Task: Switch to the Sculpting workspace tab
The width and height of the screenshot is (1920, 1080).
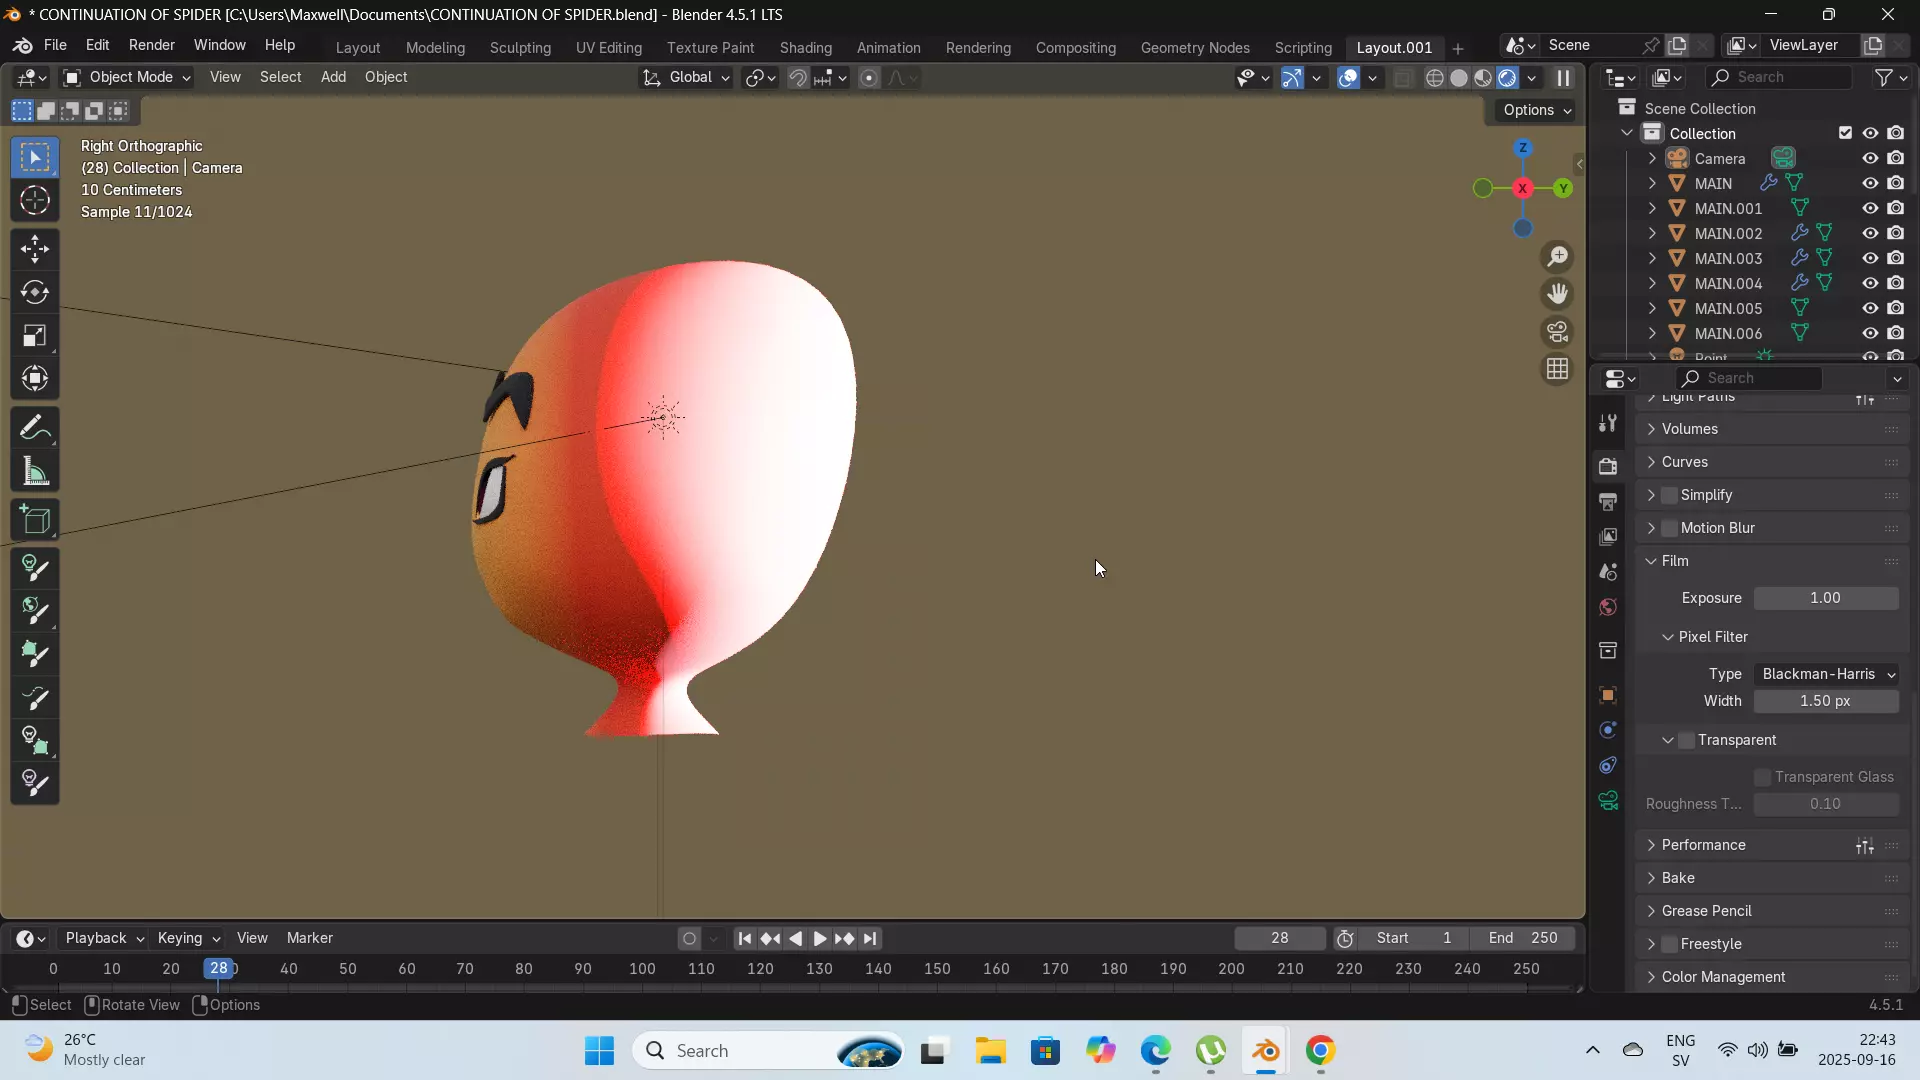Action: pyautogui.click(x=520, y=48)
